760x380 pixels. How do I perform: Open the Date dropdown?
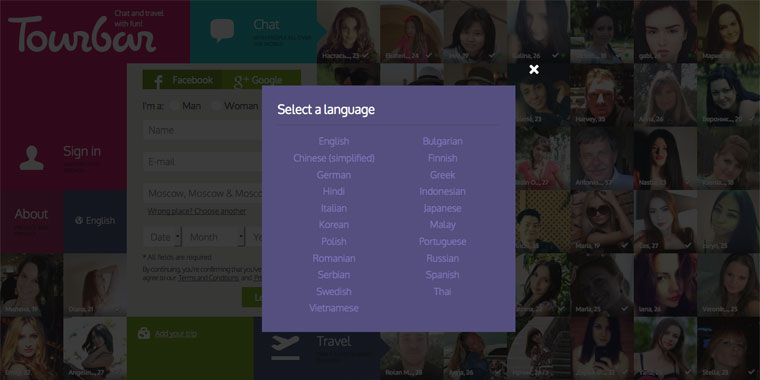tap(162, 237)
